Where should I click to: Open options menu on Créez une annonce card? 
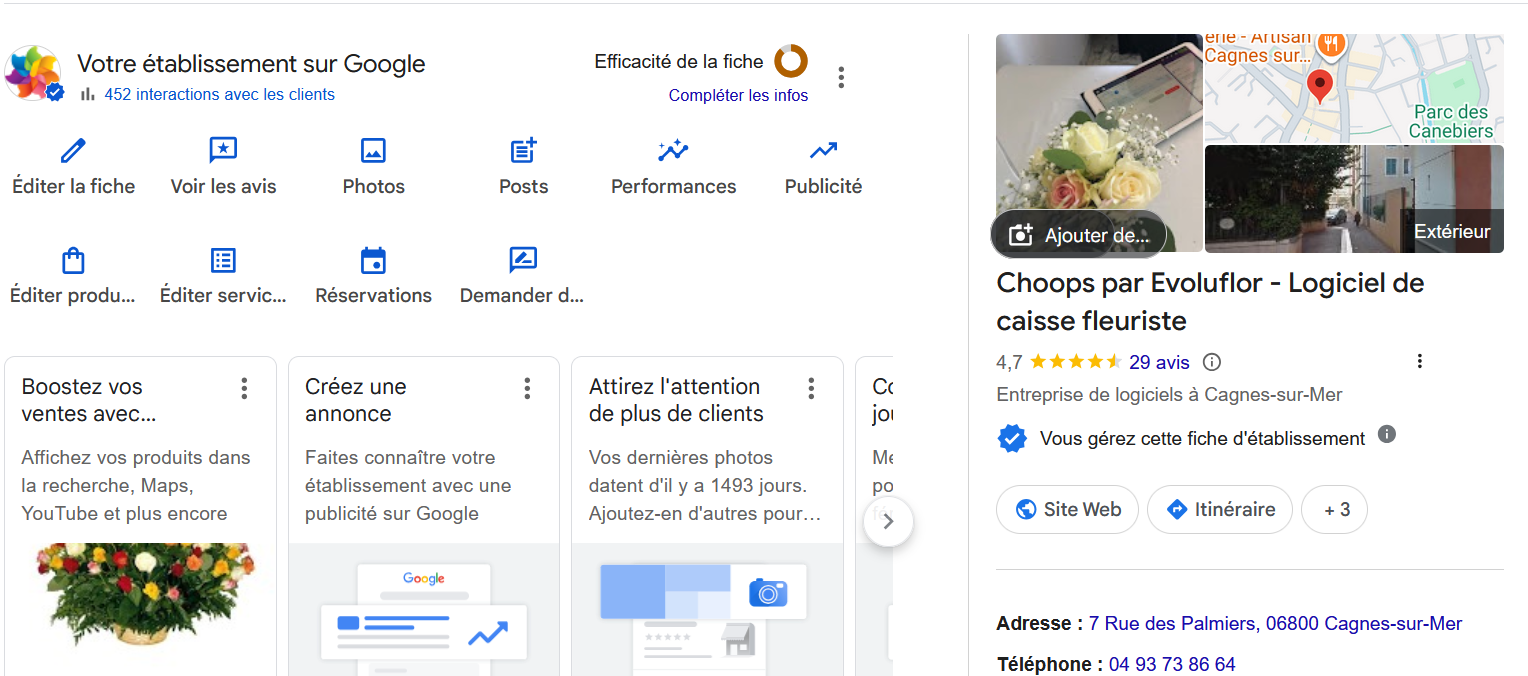527,388
